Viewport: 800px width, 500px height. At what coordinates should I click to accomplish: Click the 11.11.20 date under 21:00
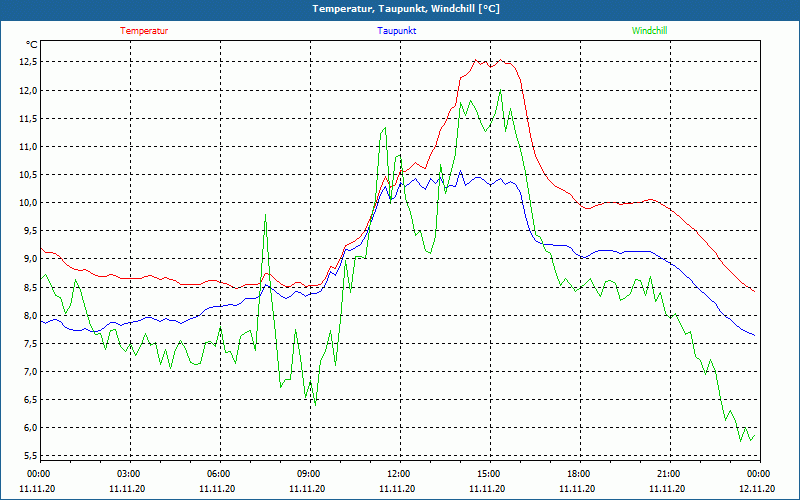point(667,489)
